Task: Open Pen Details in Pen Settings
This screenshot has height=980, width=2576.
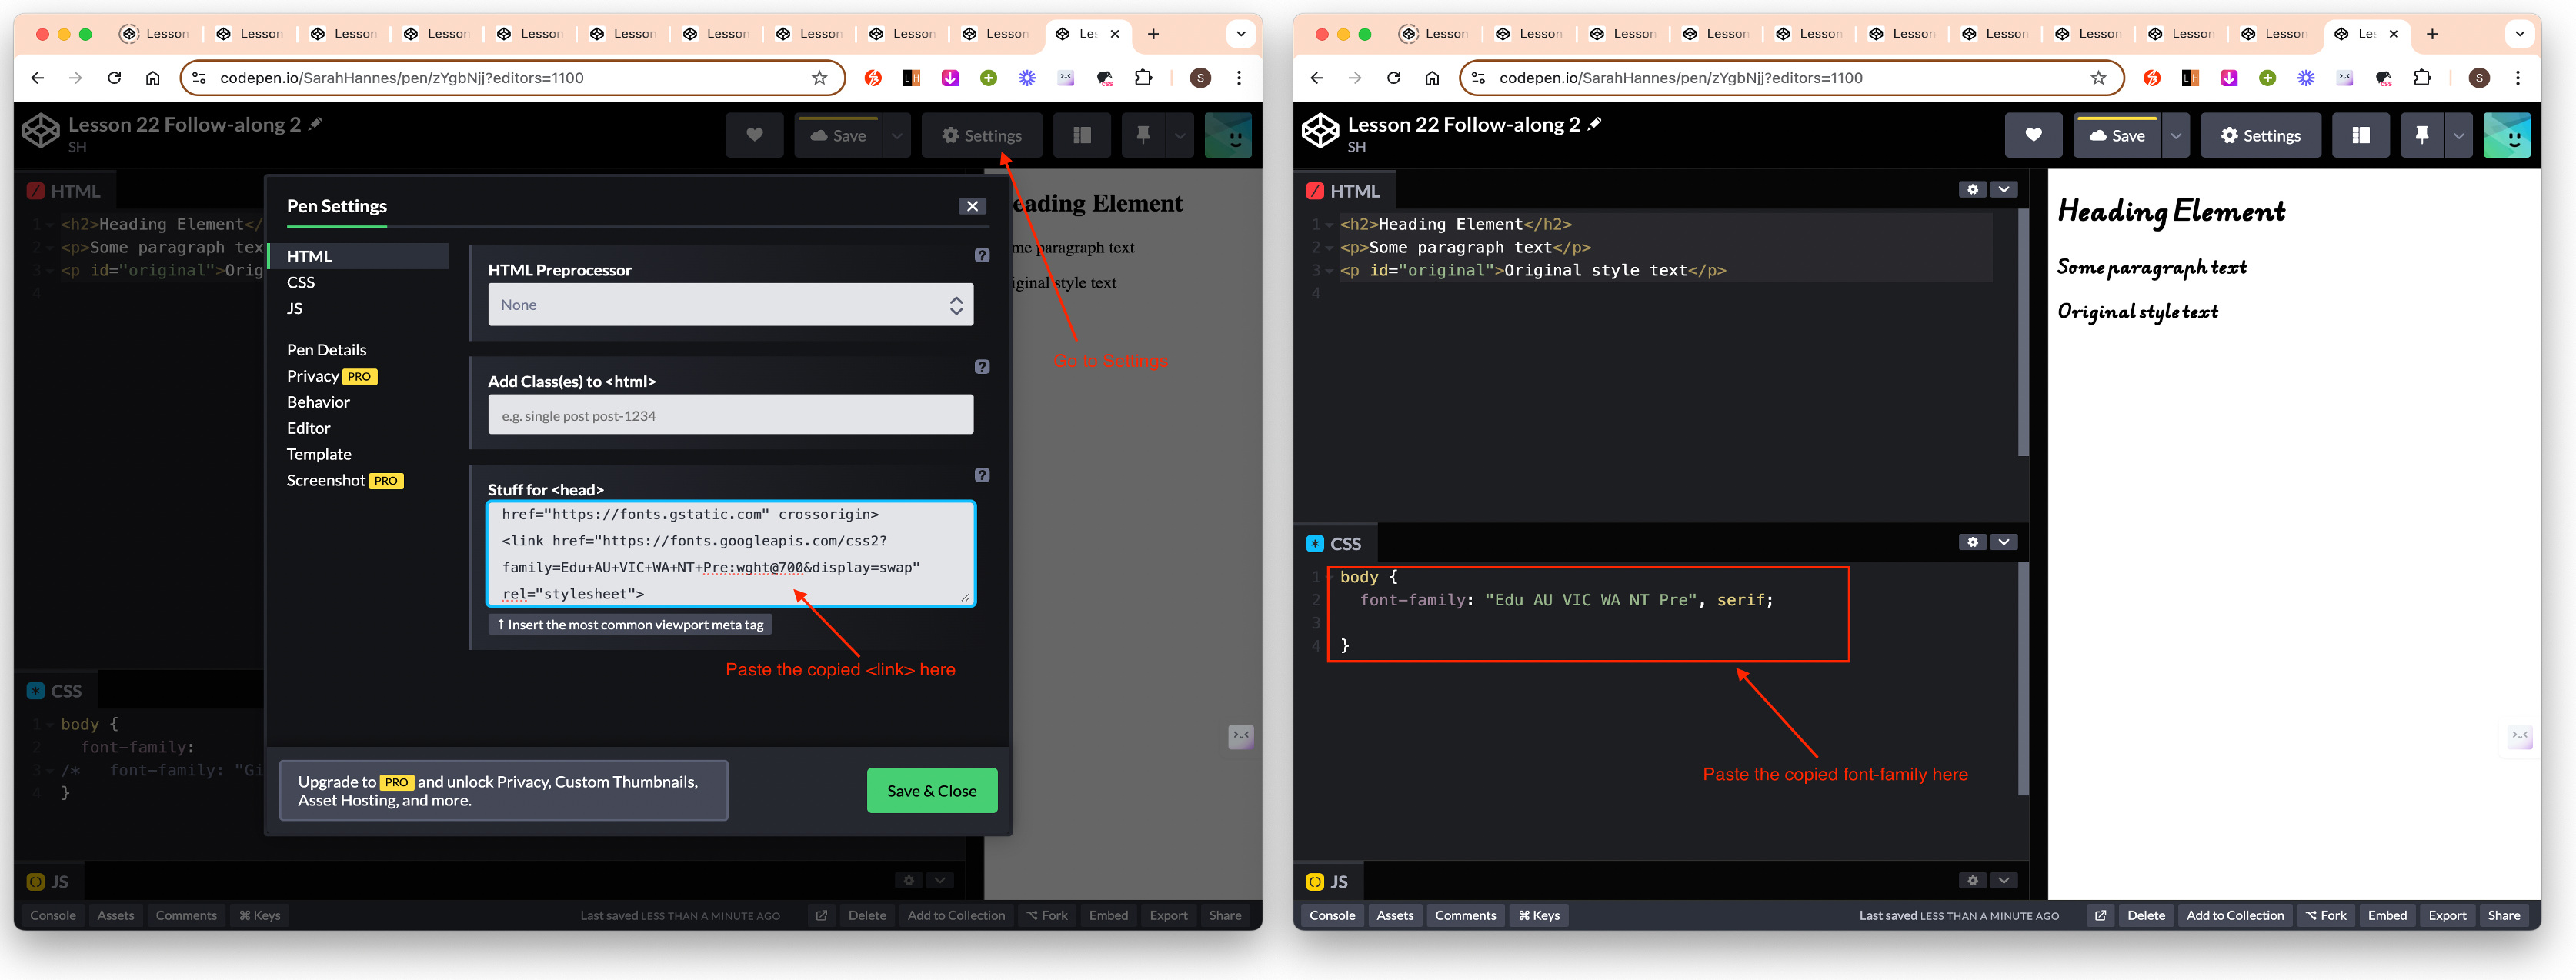Action: click(x=327, y=350)
